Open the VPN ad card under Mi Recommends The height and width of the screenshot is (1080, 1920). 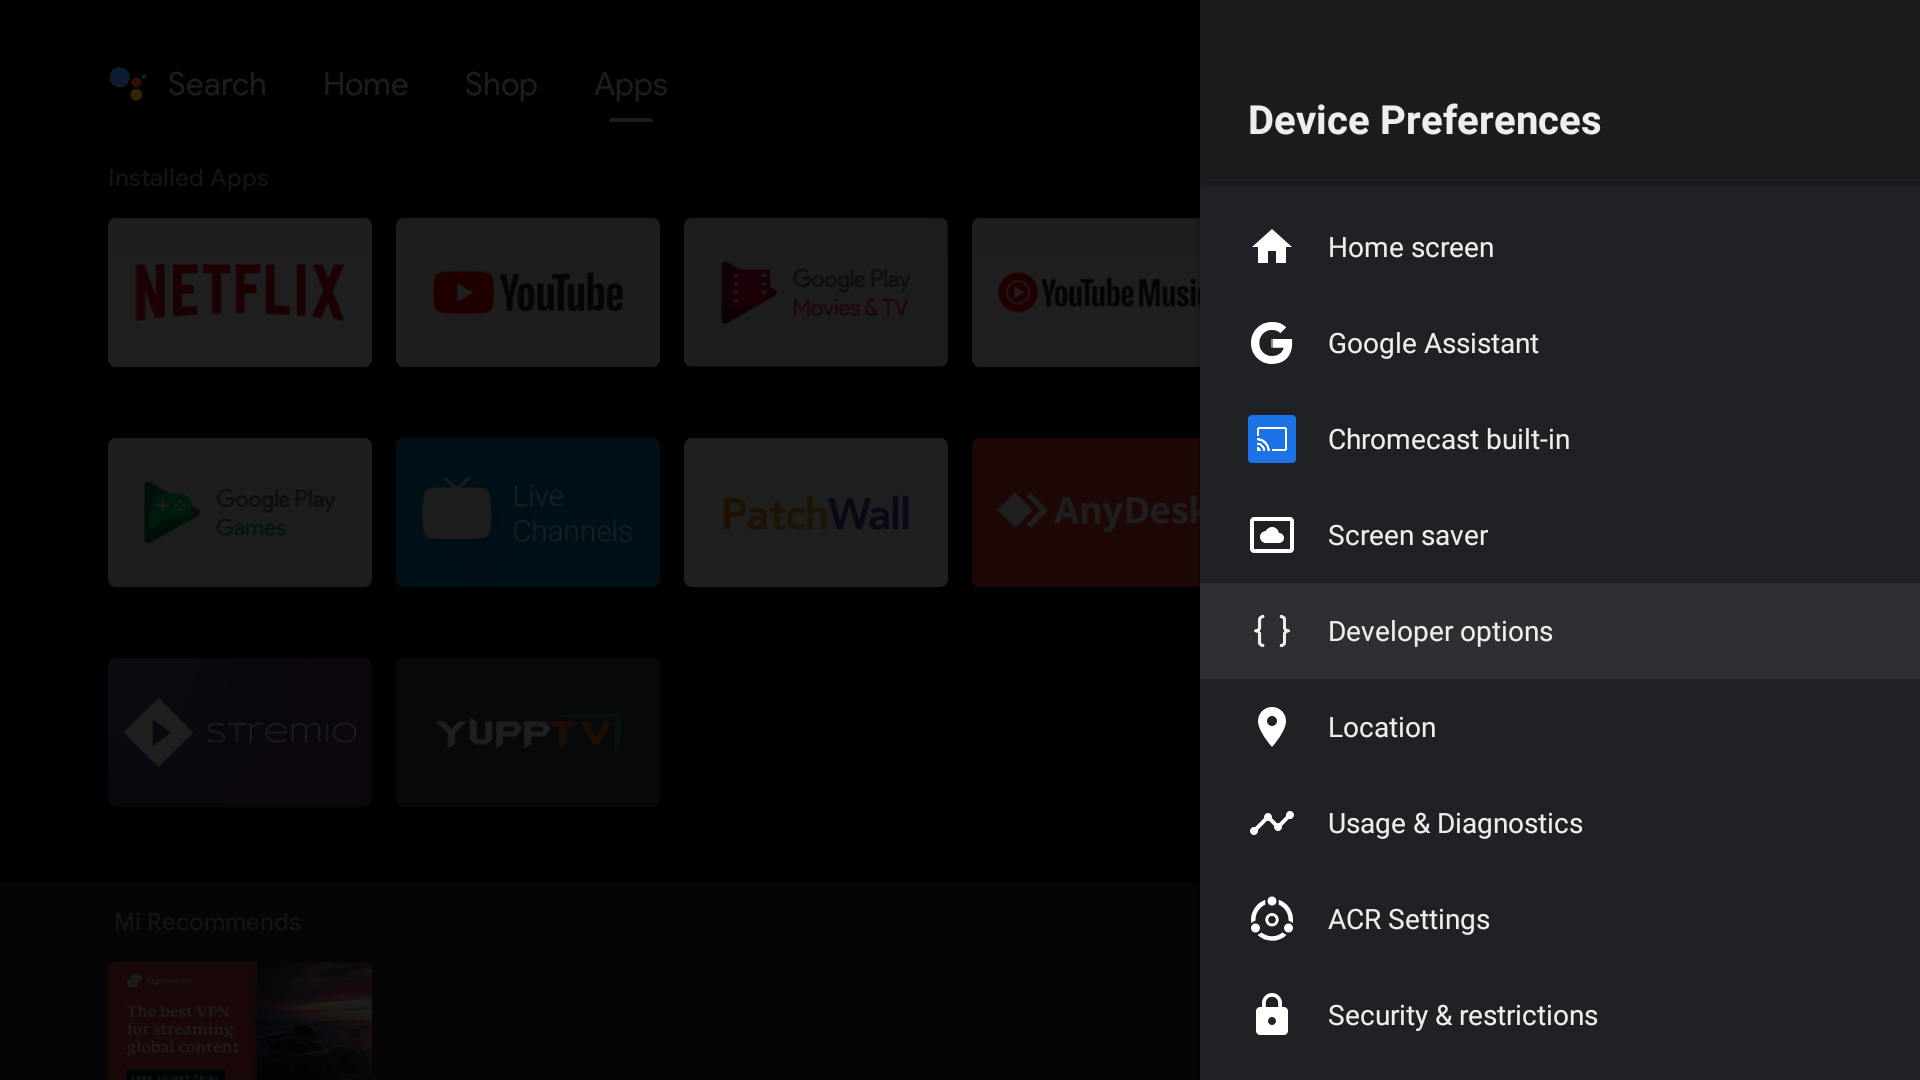[240, 1021]
